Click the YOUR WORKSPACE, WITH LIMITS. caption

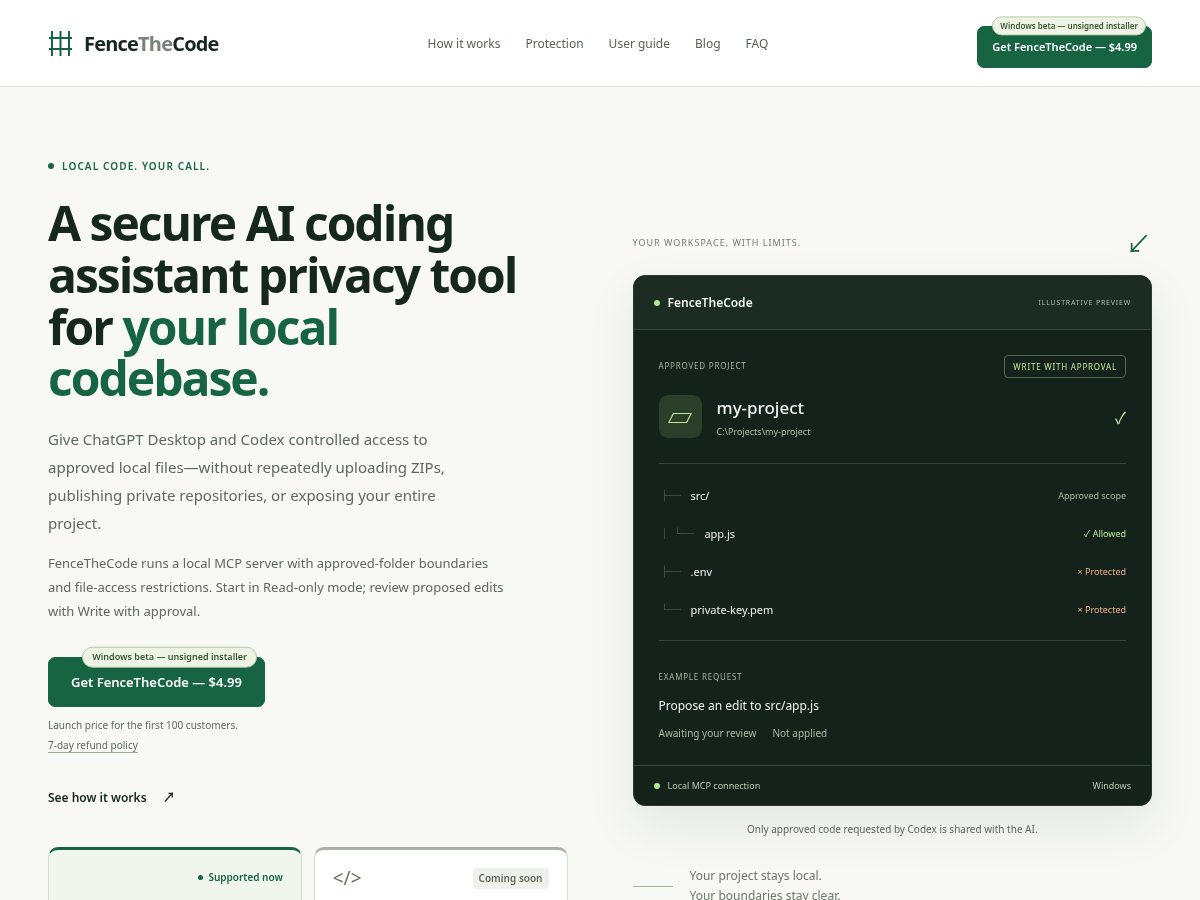point(716,243)
